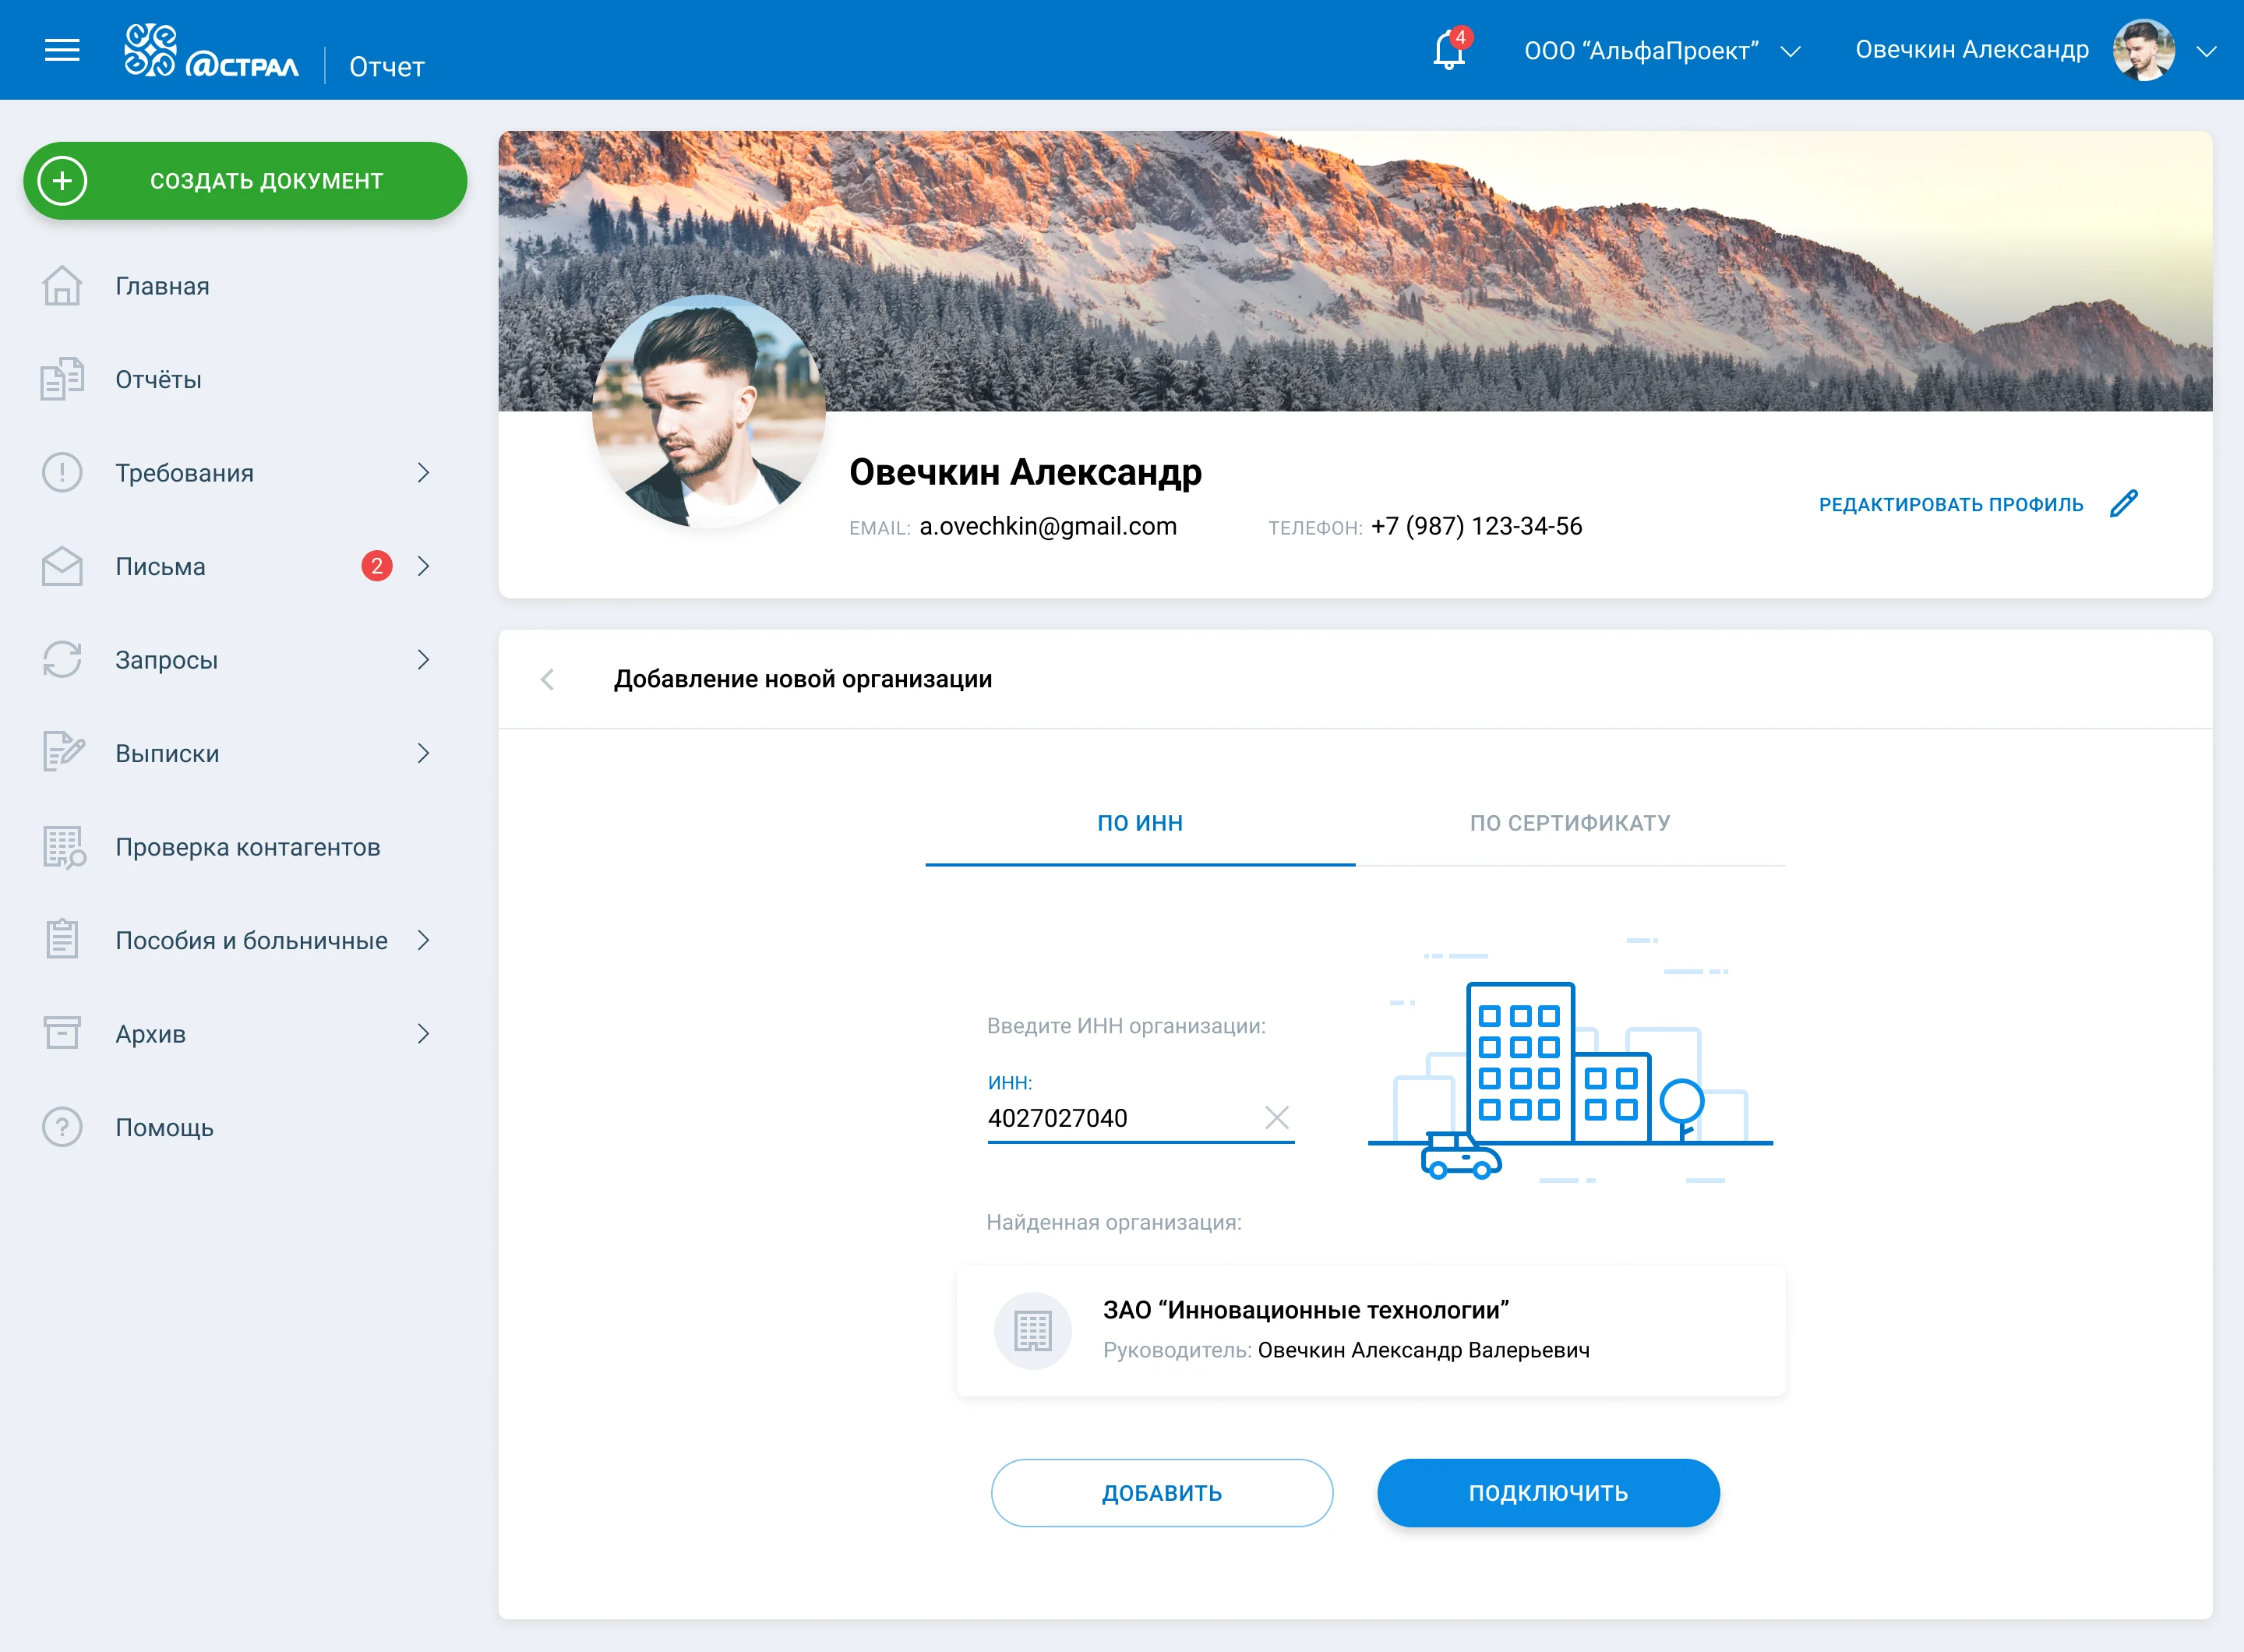Click the small header avatar
Image resolution: width=2244 pixels, height=1652 pixels.
click(2144, 50)
